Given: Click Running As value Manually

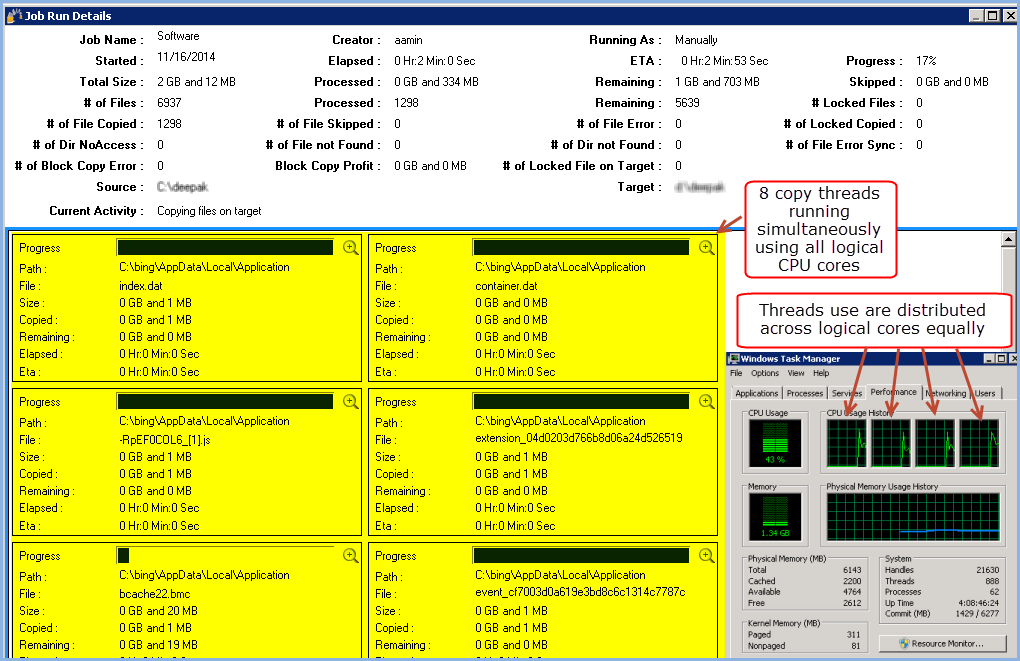Looking at the screenshot, I should tap(696, 40).
